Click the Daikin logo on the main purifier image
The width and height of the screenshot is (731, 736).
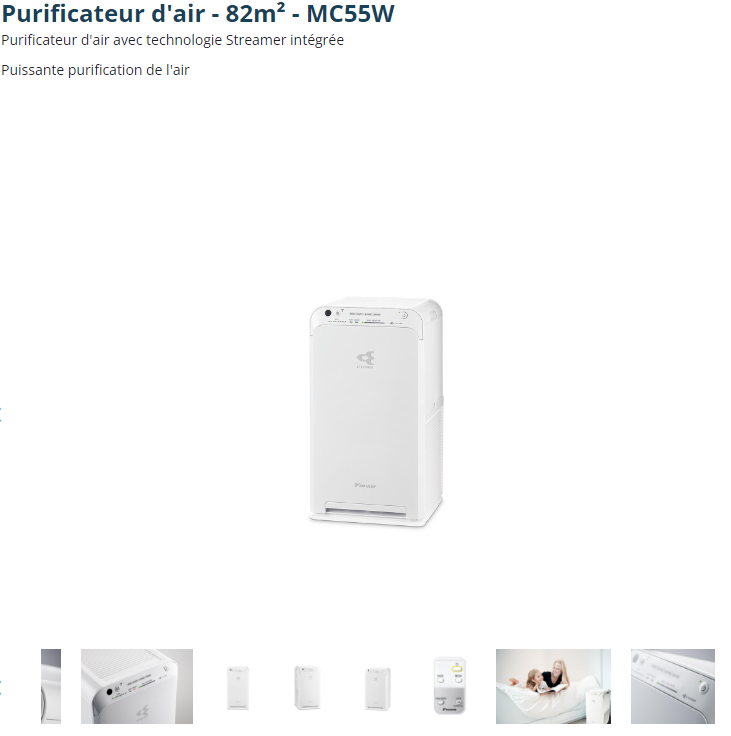click(x=365, y=485)
